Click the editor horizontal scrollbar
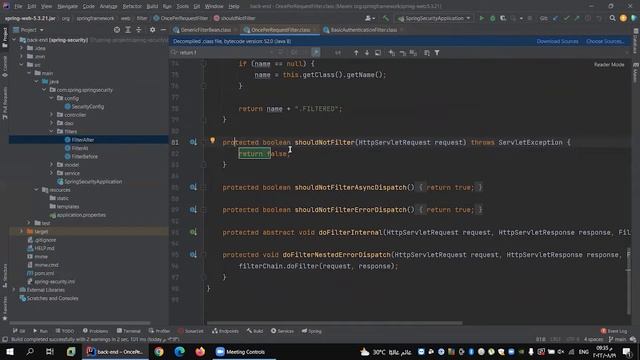Image resolution: width=640 pixels, height=360 pixels. pyautogui.click(x=335, y=323)
